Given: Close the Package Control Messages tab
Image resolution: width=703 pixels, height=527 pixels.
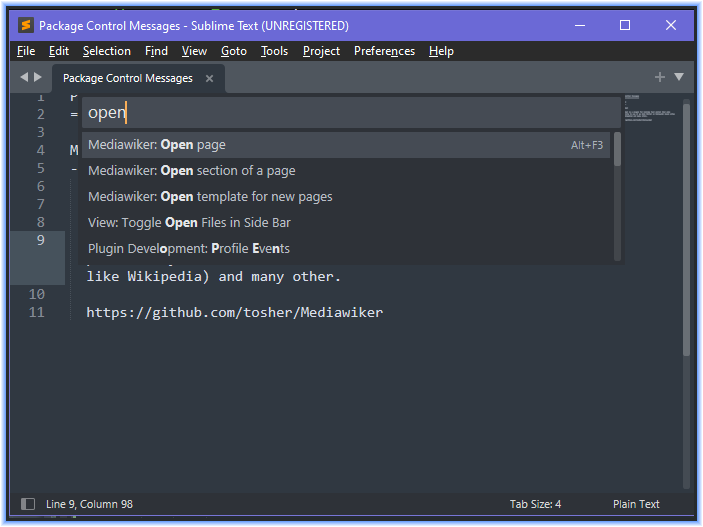Looking at the screenshot, I should point(209,78).
